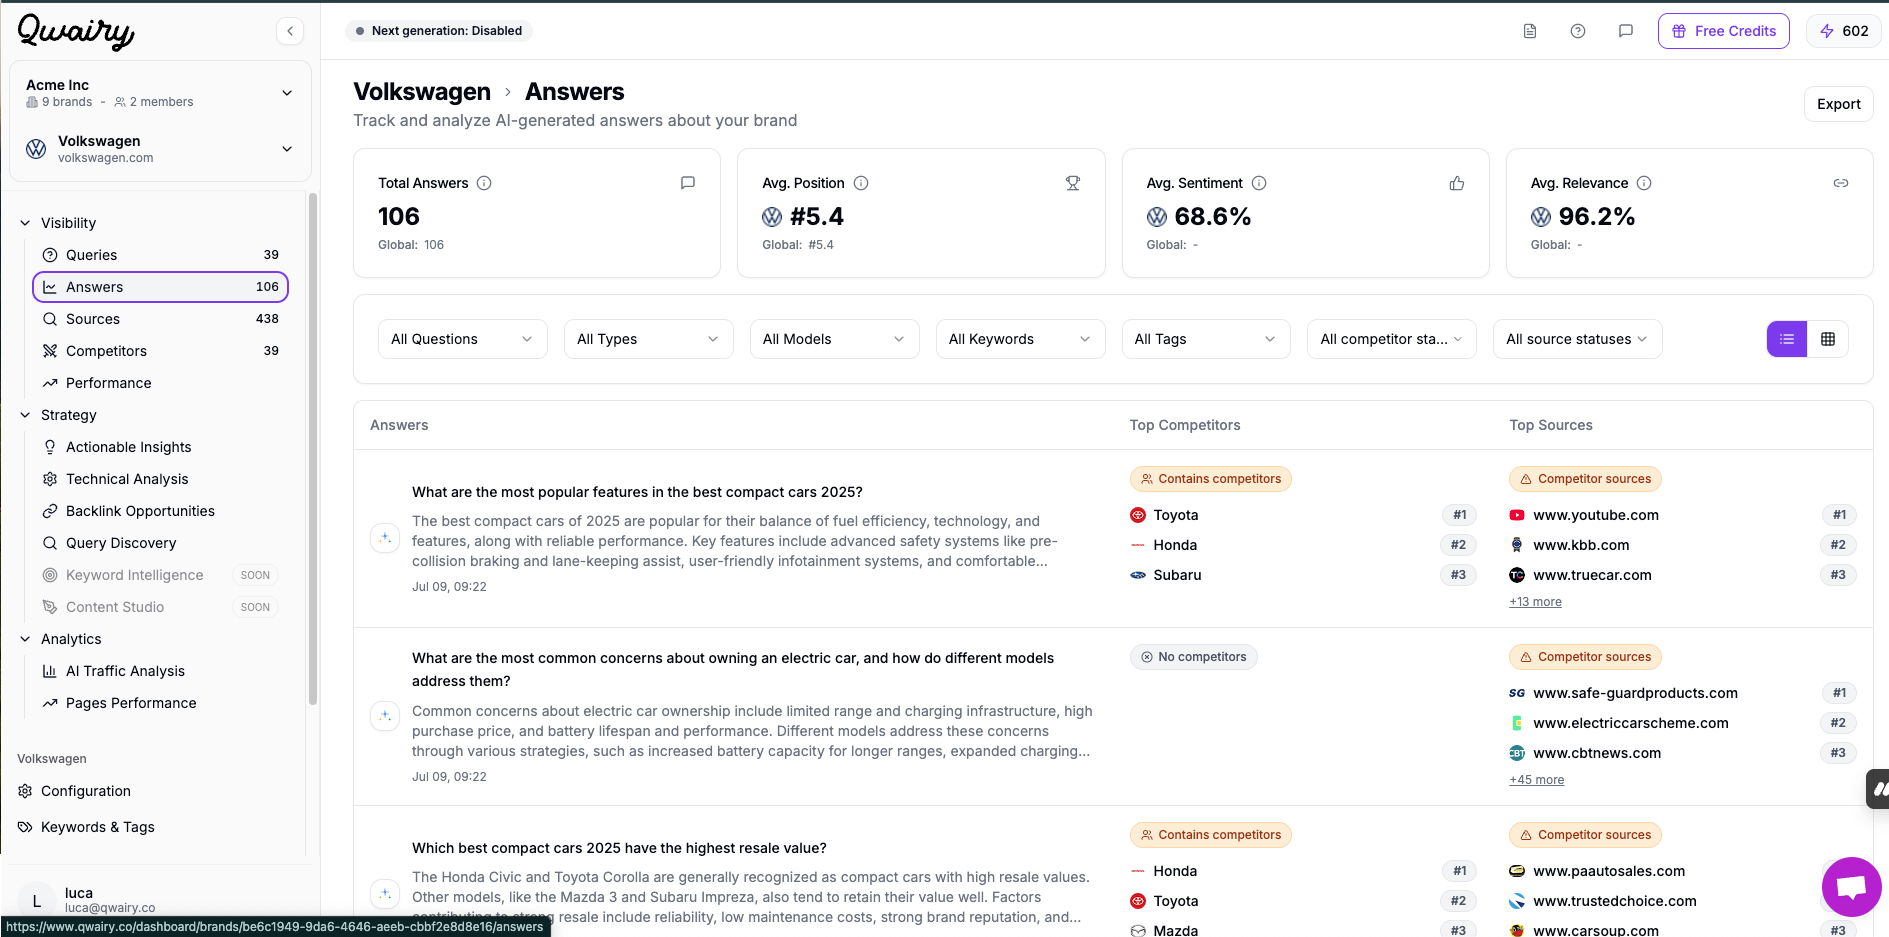Click the sparkle icon beside the resale value answer

pos(385,894)
